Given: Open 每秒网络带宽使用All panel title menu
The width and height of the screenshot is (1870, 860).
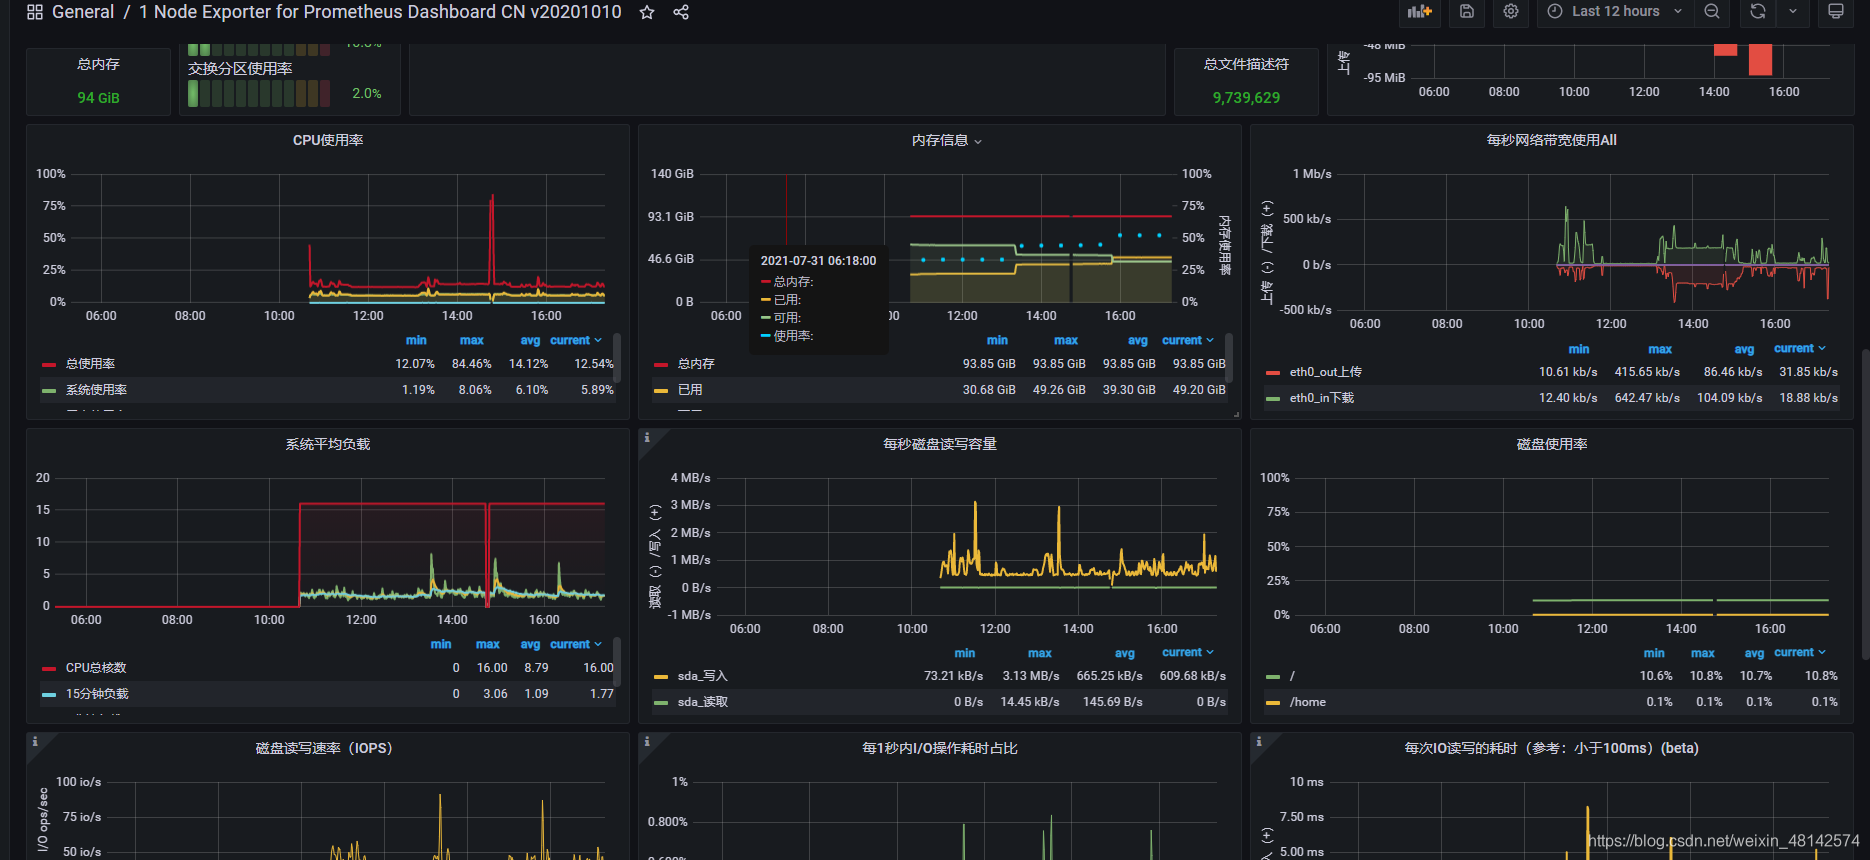Looking at the screenshot, I should 1551,140.
